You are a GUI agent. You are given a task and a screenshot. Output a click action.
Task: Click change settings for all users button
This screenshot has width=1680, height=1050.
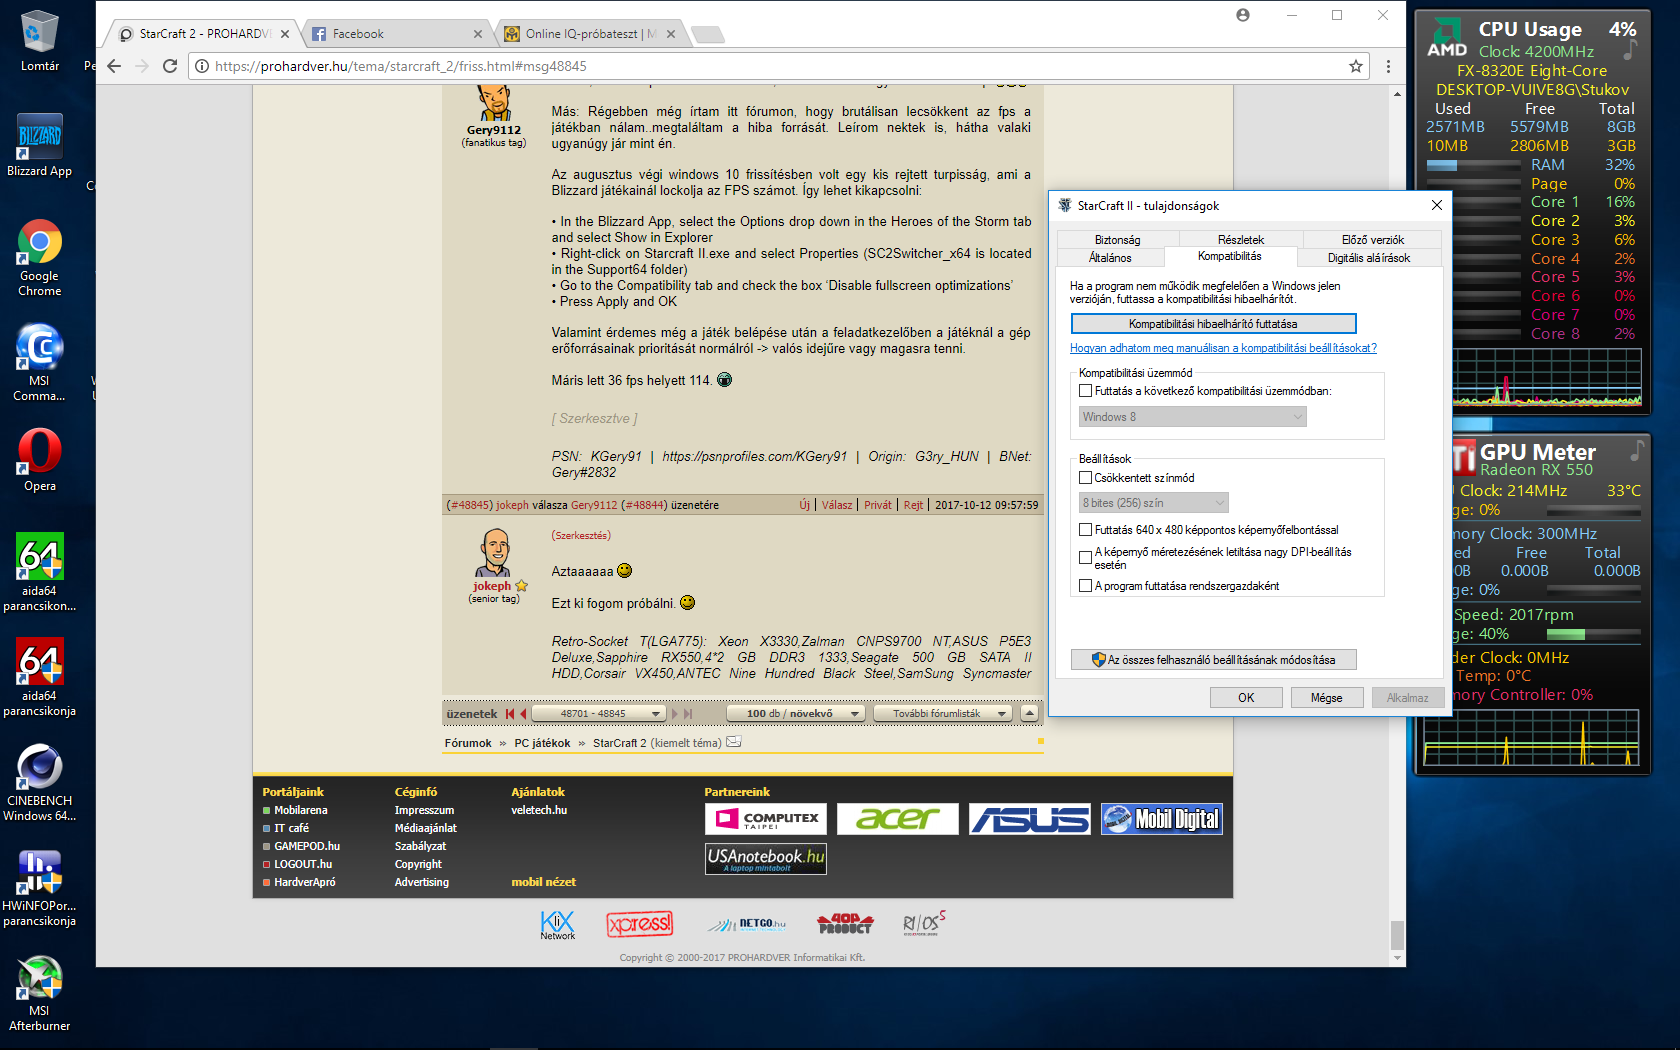click(1213, 660)
